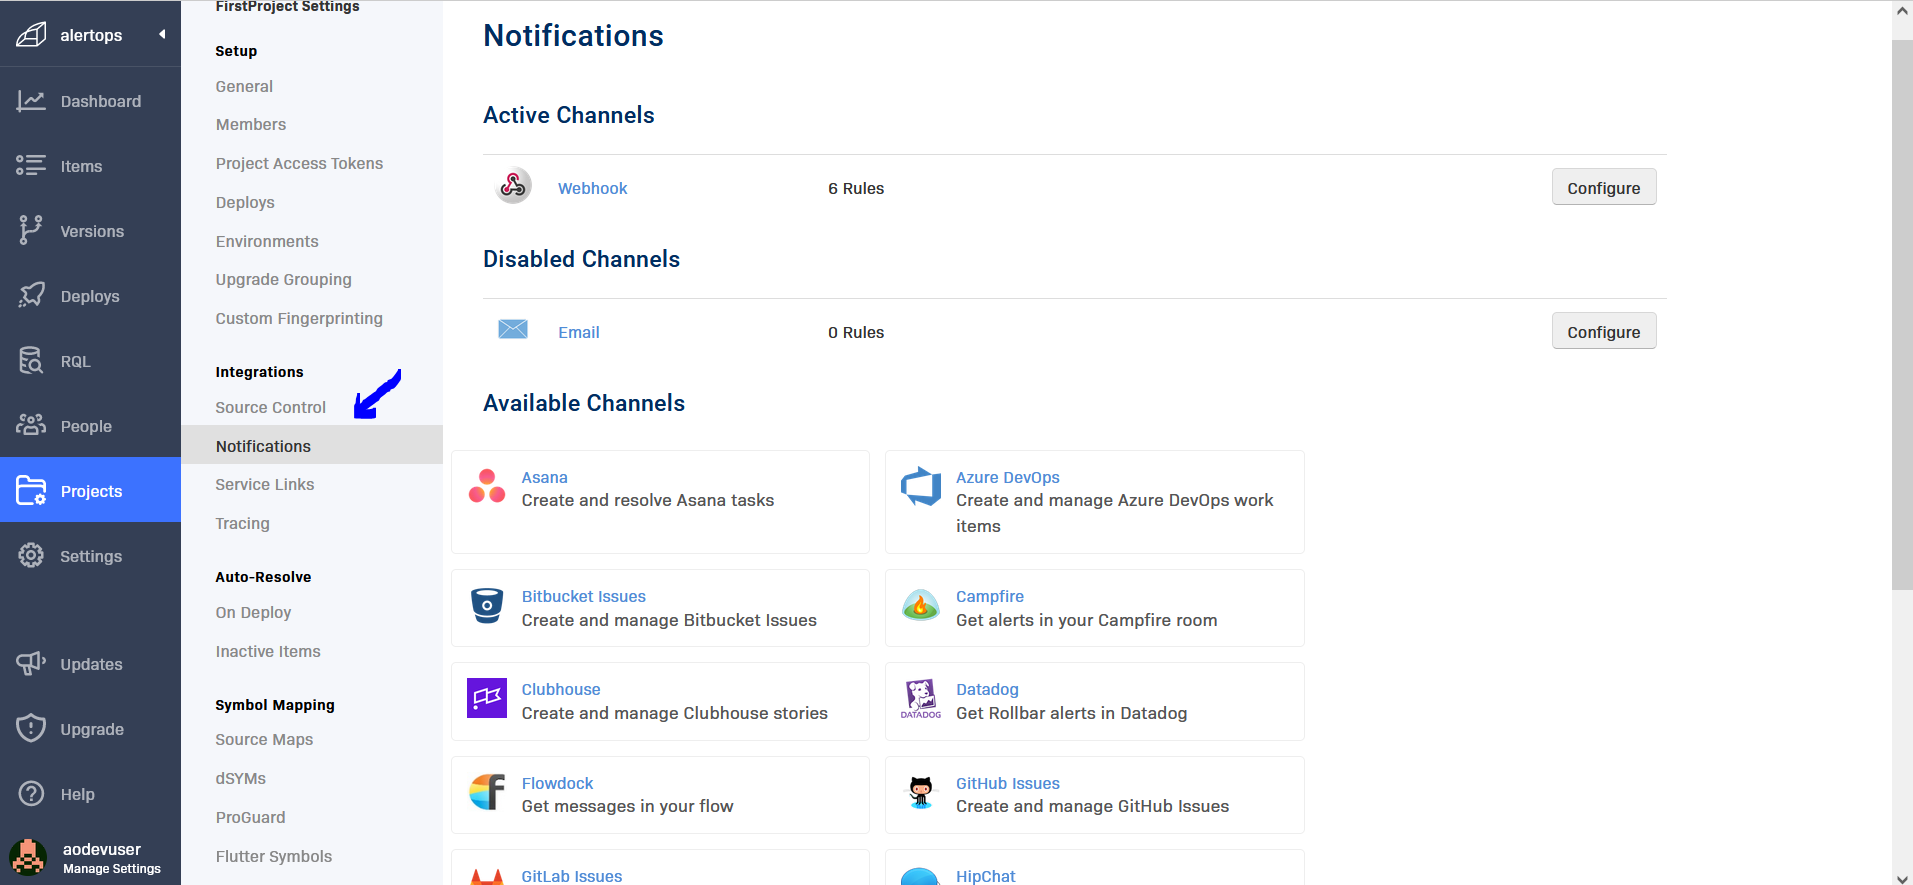Viewport: 1913px width, 885px height.
Task: Open the Items list icon
Action: (x=31, y=166)
